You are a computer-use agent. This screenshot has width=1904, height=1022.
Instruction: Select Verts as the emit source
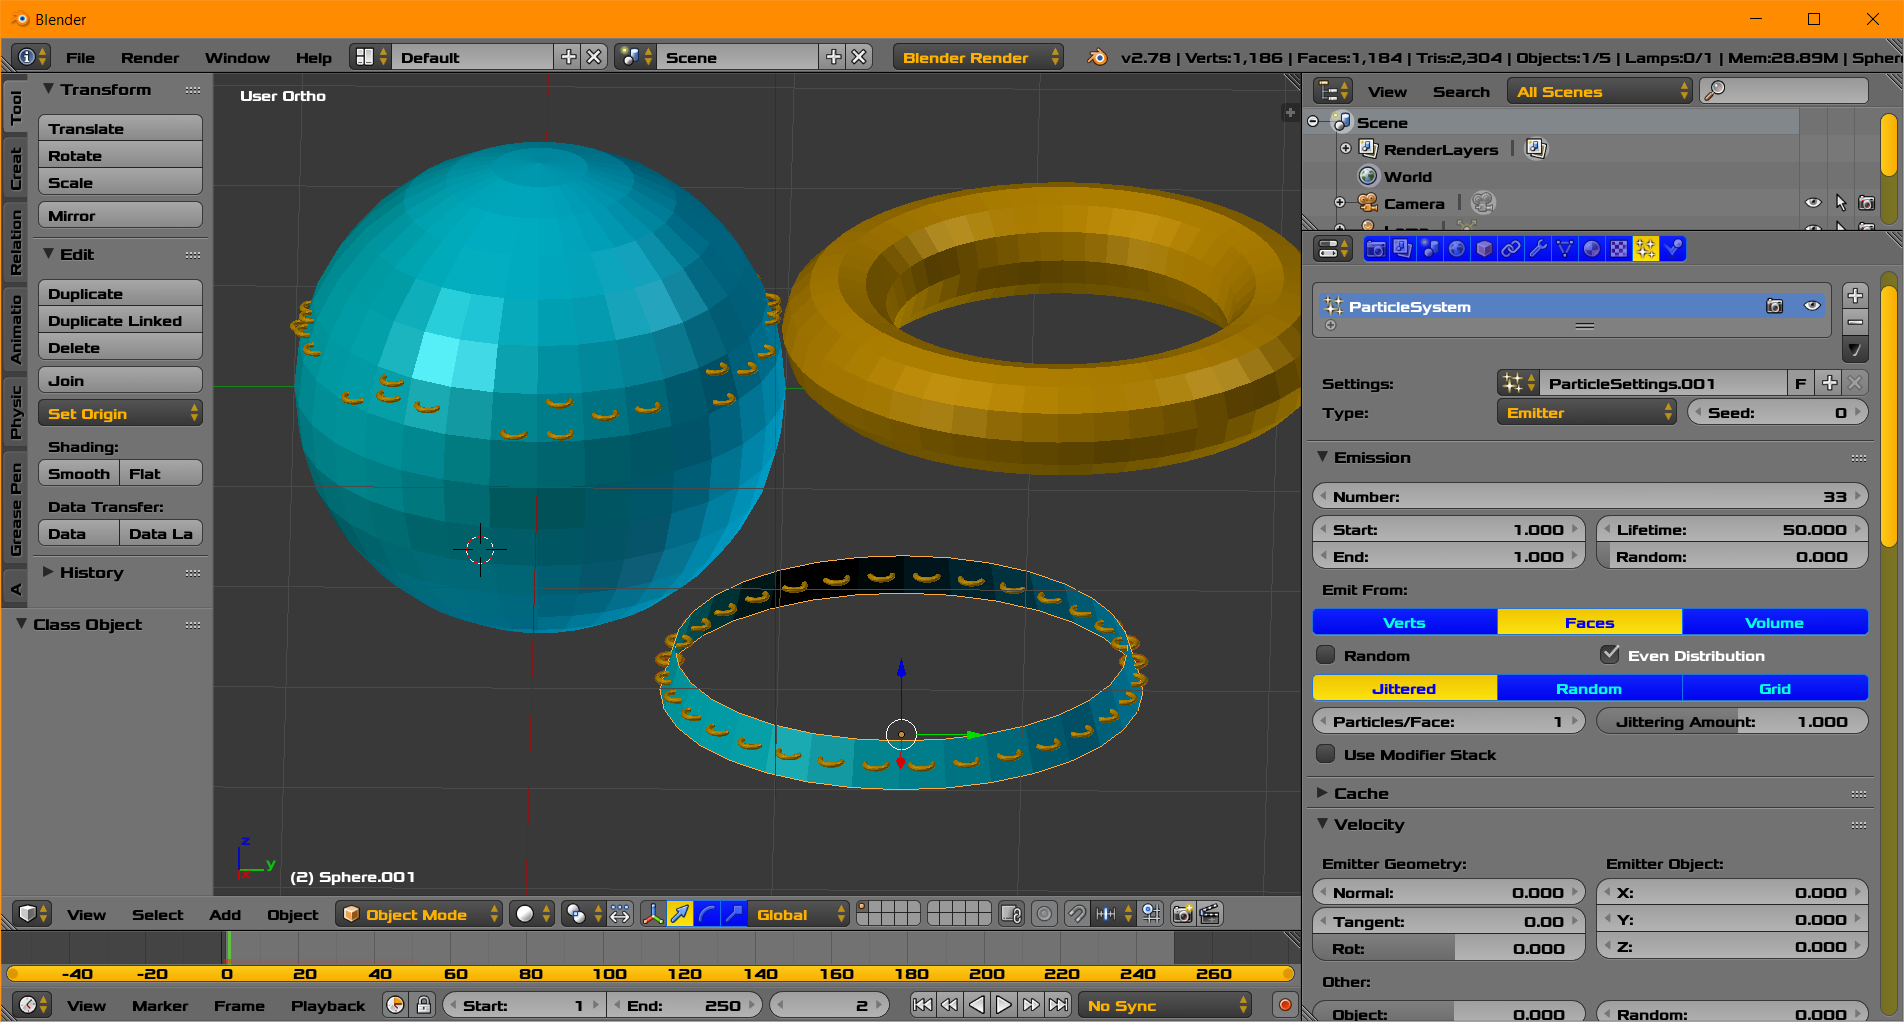pyautogui.click(x=1404, y=622)
